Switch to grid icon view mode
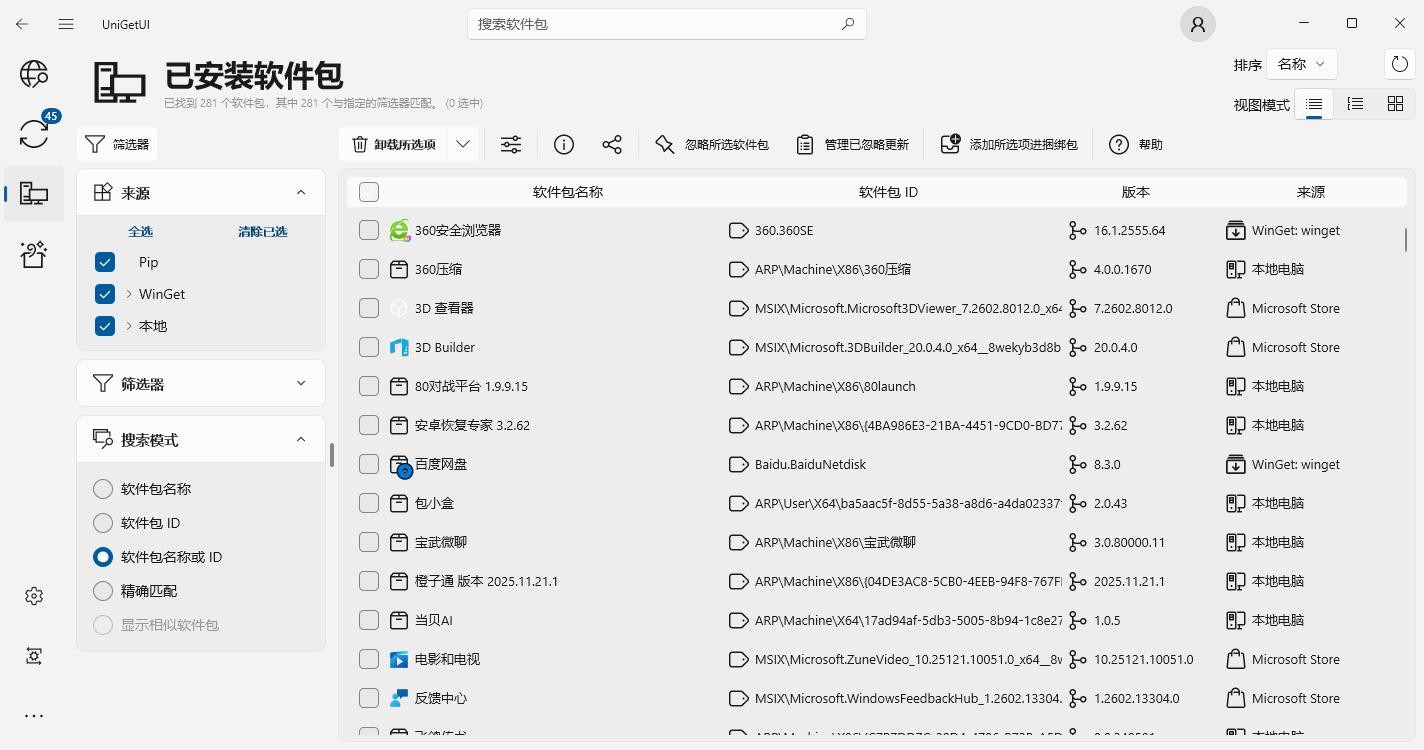 [x=1395, y=104]
